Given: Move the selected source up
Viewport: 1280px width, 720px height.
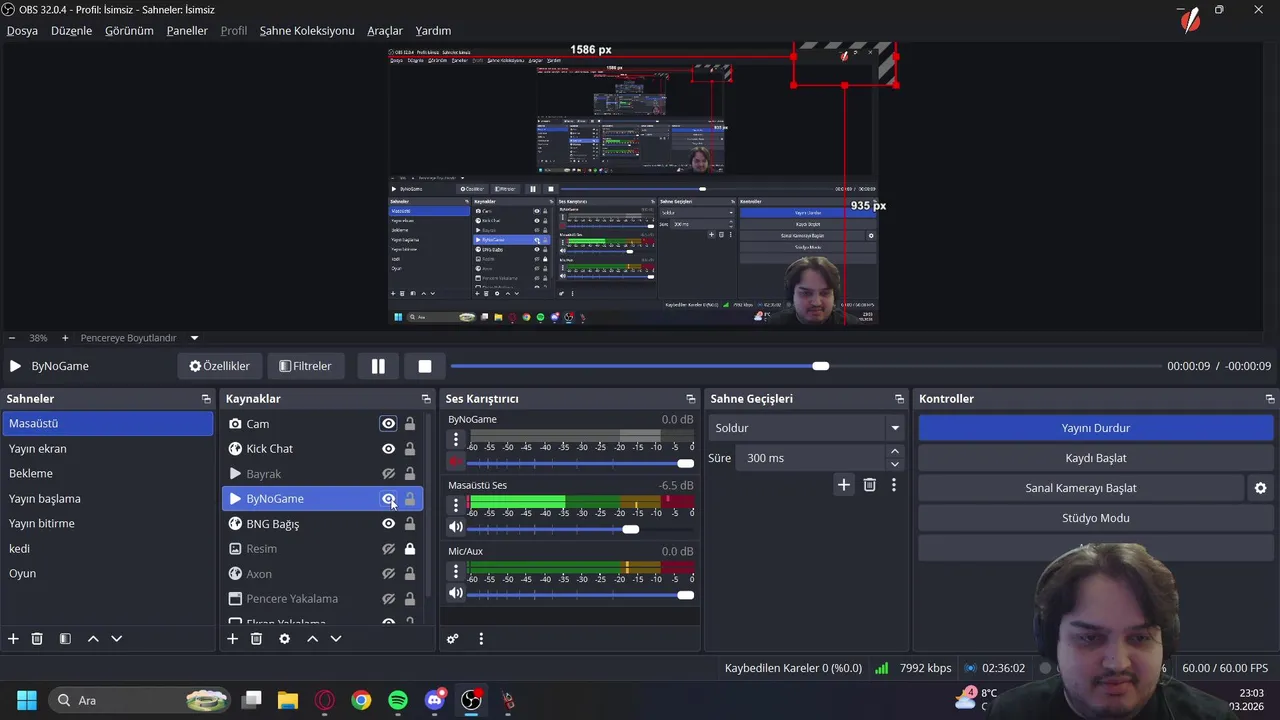Looking at the screenshot, I should click(x=312, y=639).
